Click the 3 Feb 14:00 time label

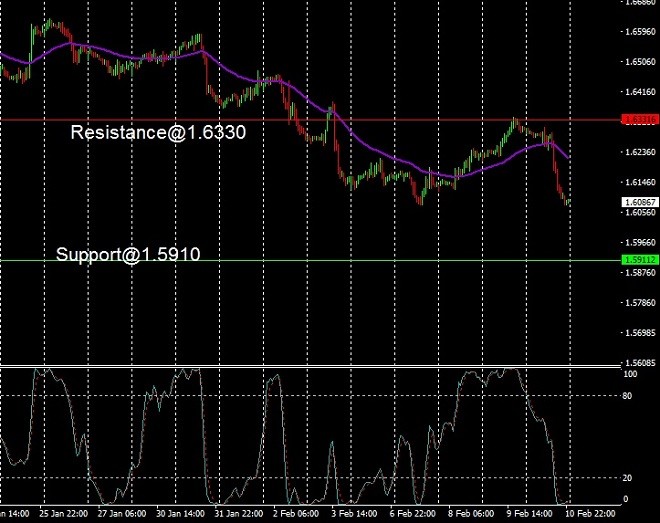[x=354, y=514]
